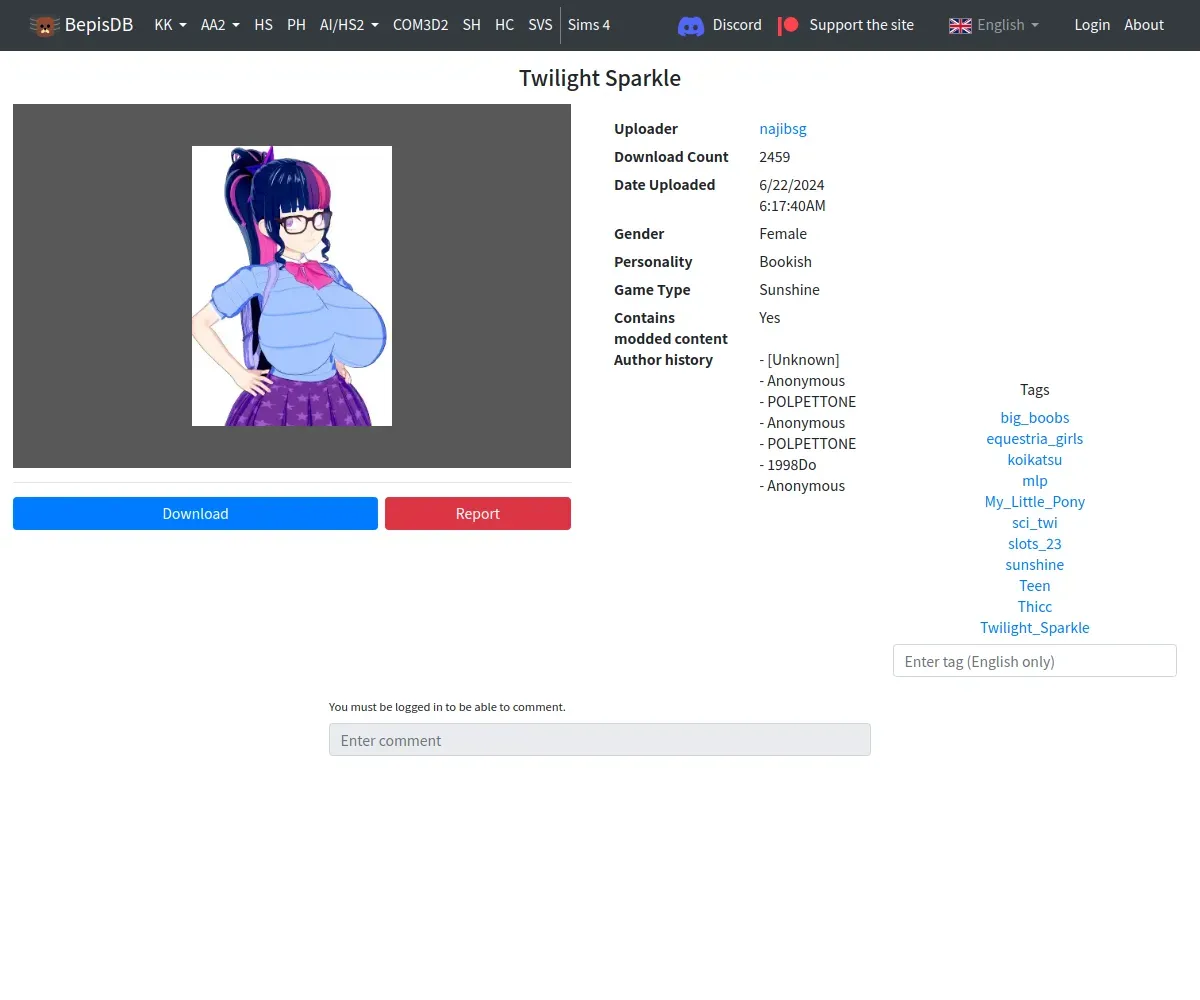Viewport: 1200px width, 1000px height.
Task: Open the SVS section
Action: [540, 25]
